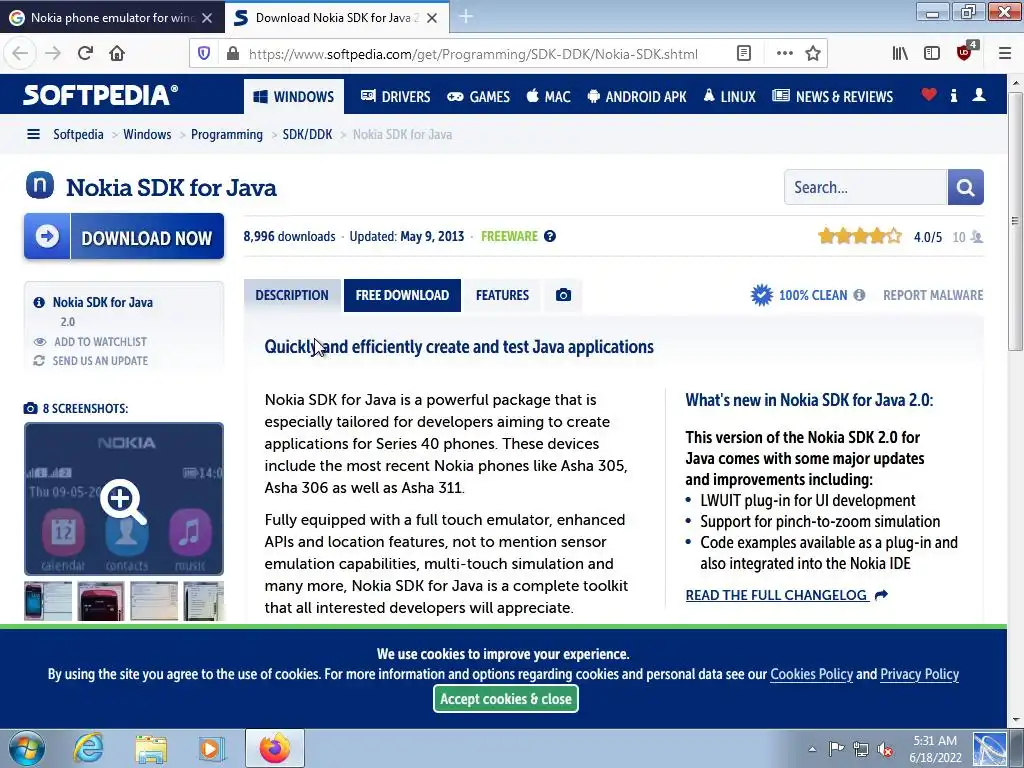Image resolution: width=1024 pixels, height=768 pixels.
Task: Open the Privacy Policy link
Action: click(920, 674)
